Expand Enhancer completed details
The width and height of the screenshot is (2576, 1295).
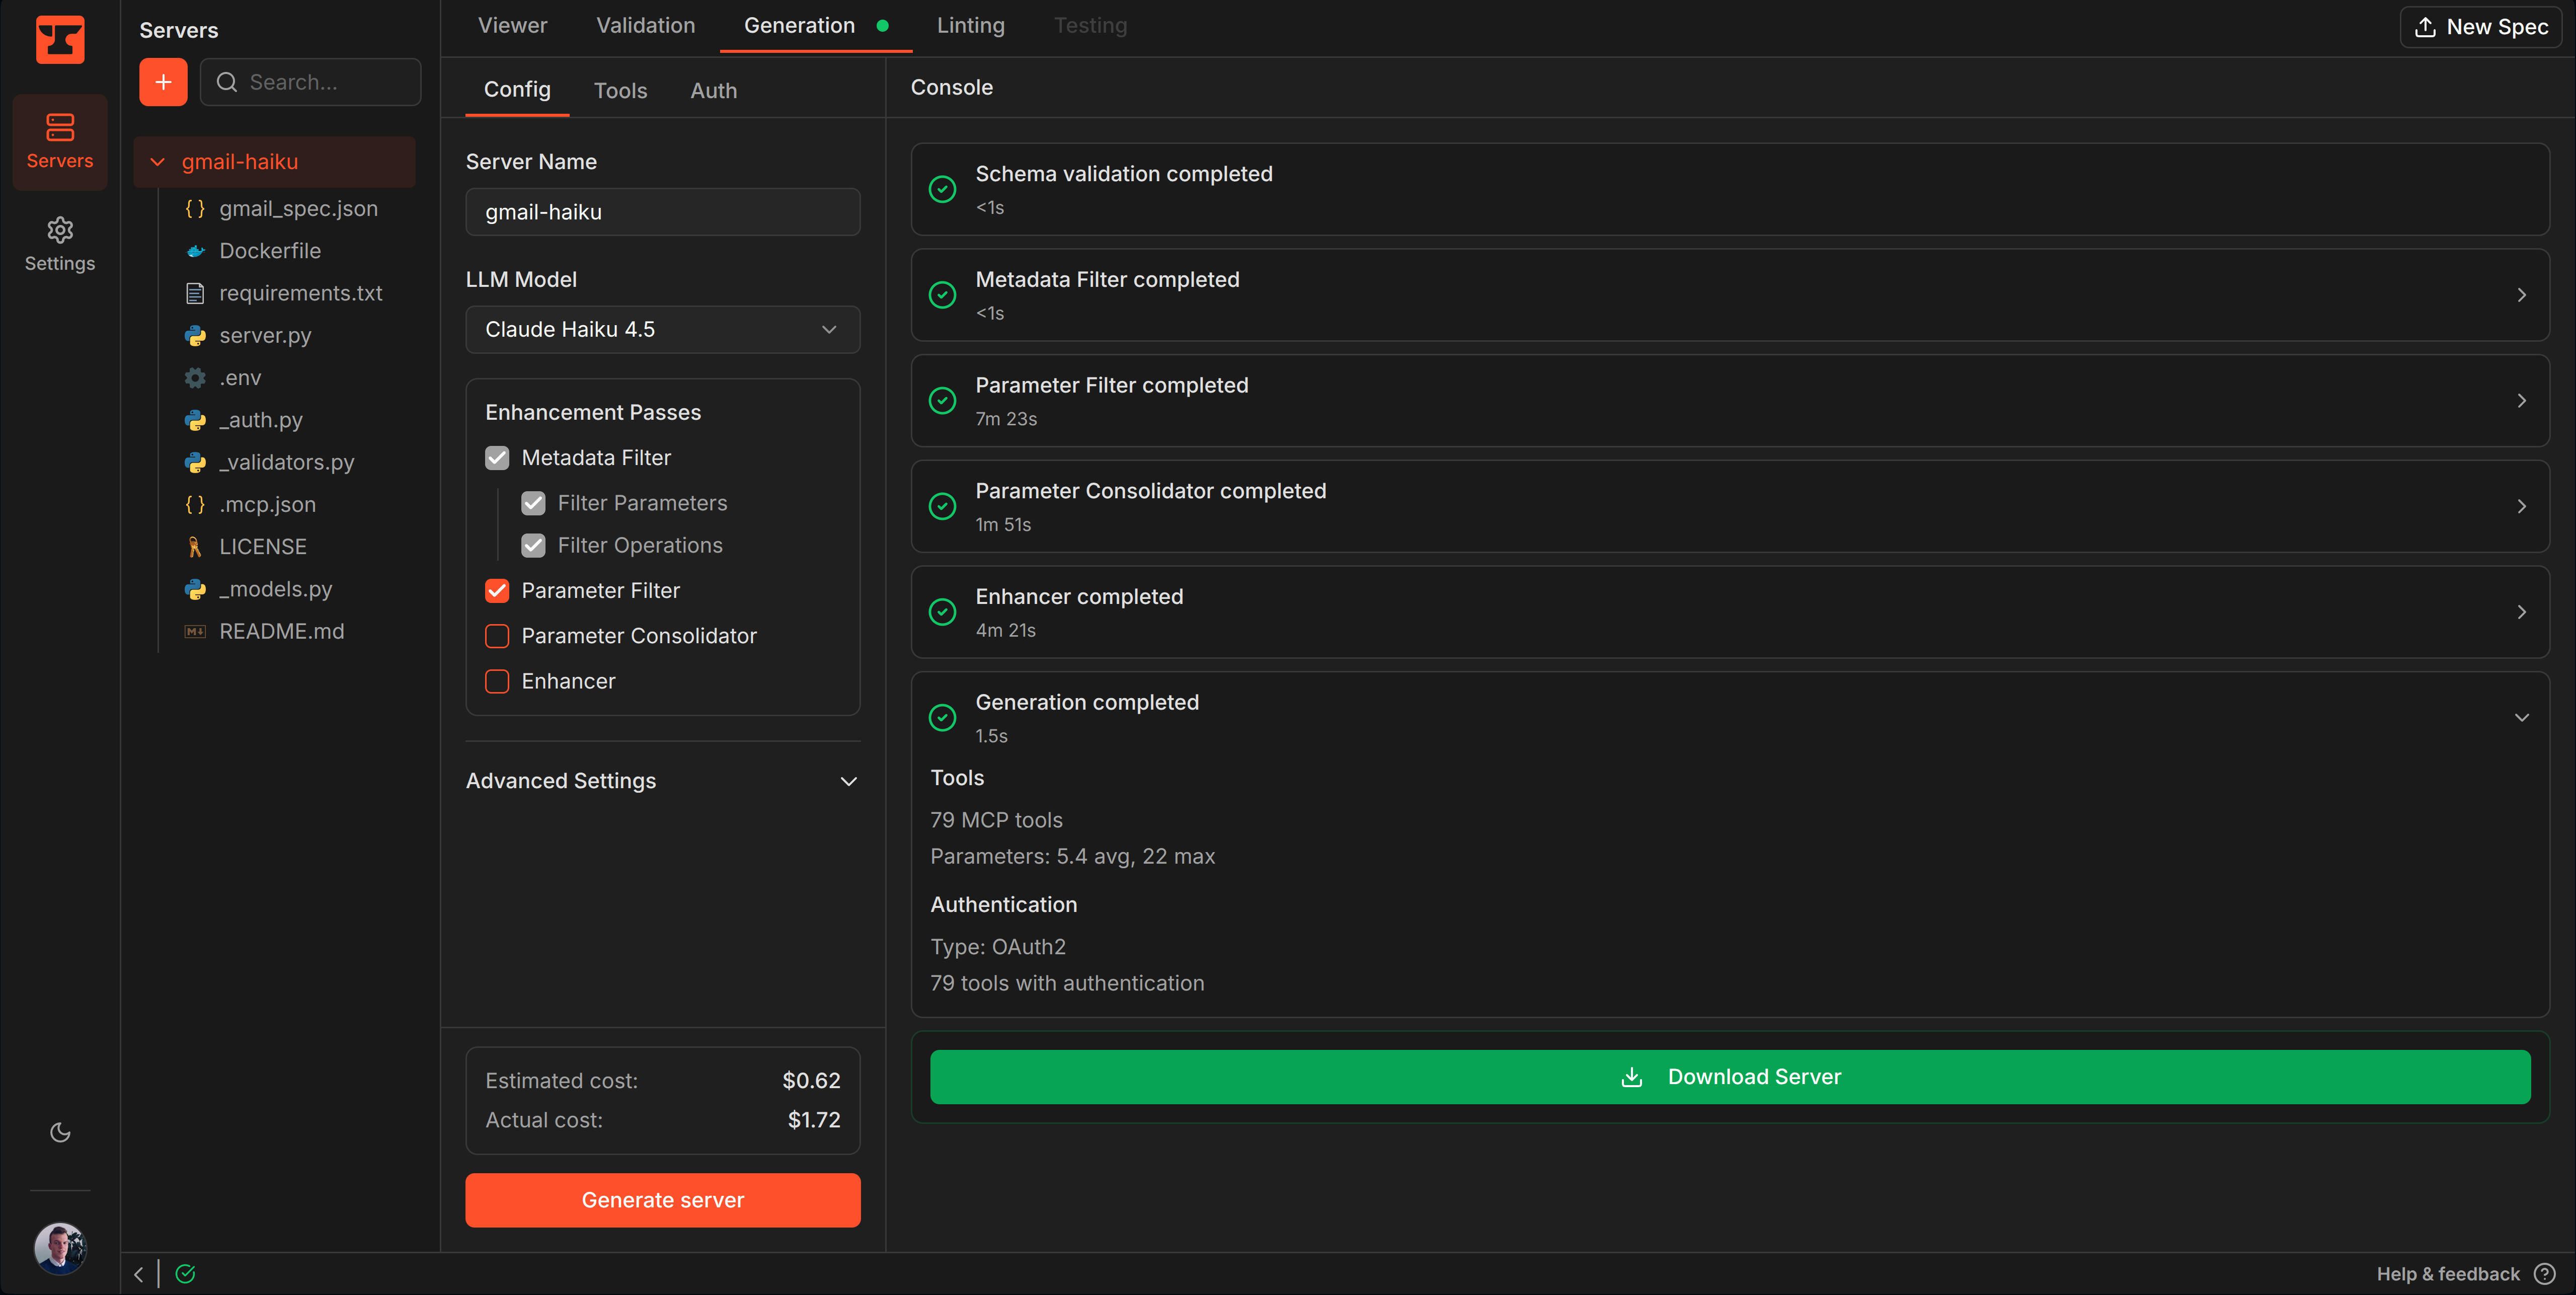2521,612
